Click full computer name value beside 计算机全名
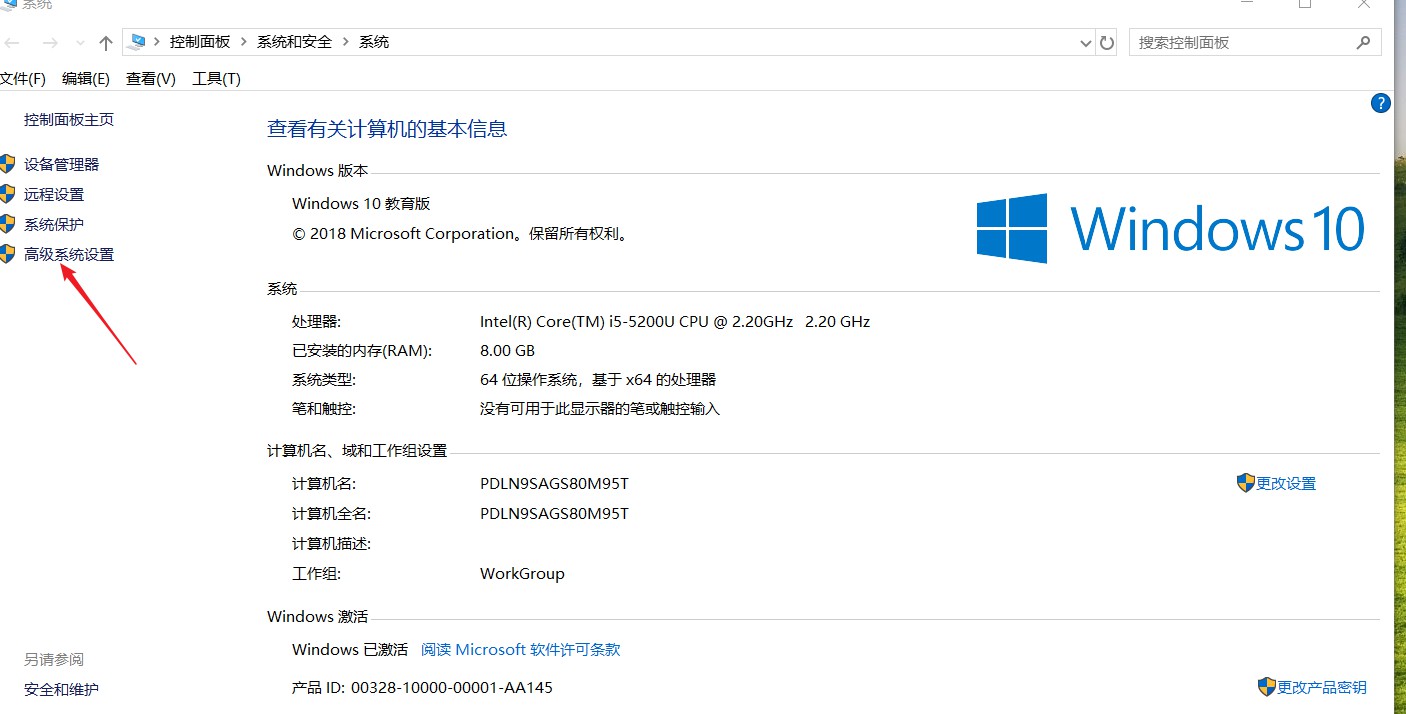The height and width of the screenshot is (714, 1406). [555, 513]
